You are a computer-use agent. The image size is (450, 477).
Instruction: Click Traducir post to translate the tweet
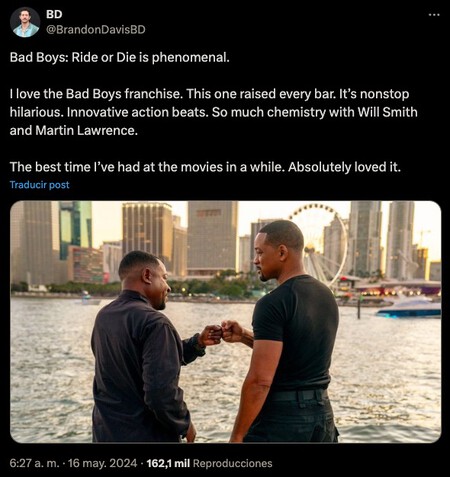click(39, 185)
